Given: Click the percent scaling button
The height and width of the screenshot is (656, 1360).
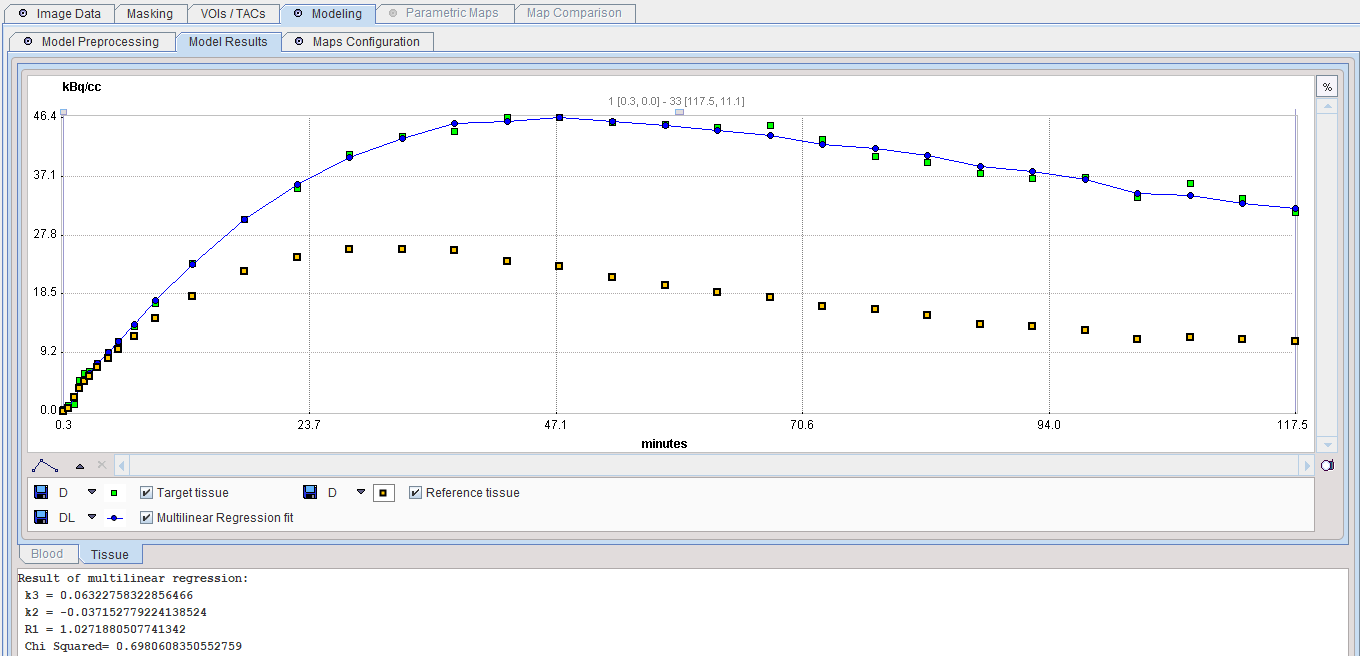Looking at the screenshot, I should pos(1327,87).
